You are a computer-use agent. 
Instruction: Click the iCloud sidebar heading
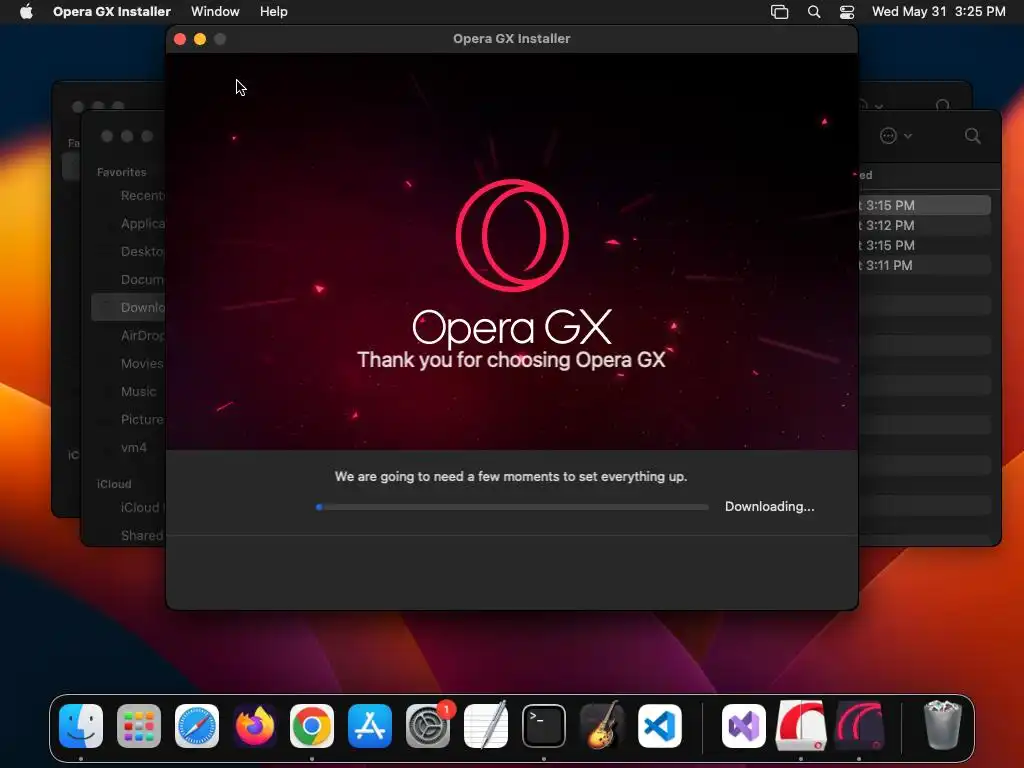tap(114, 484)
